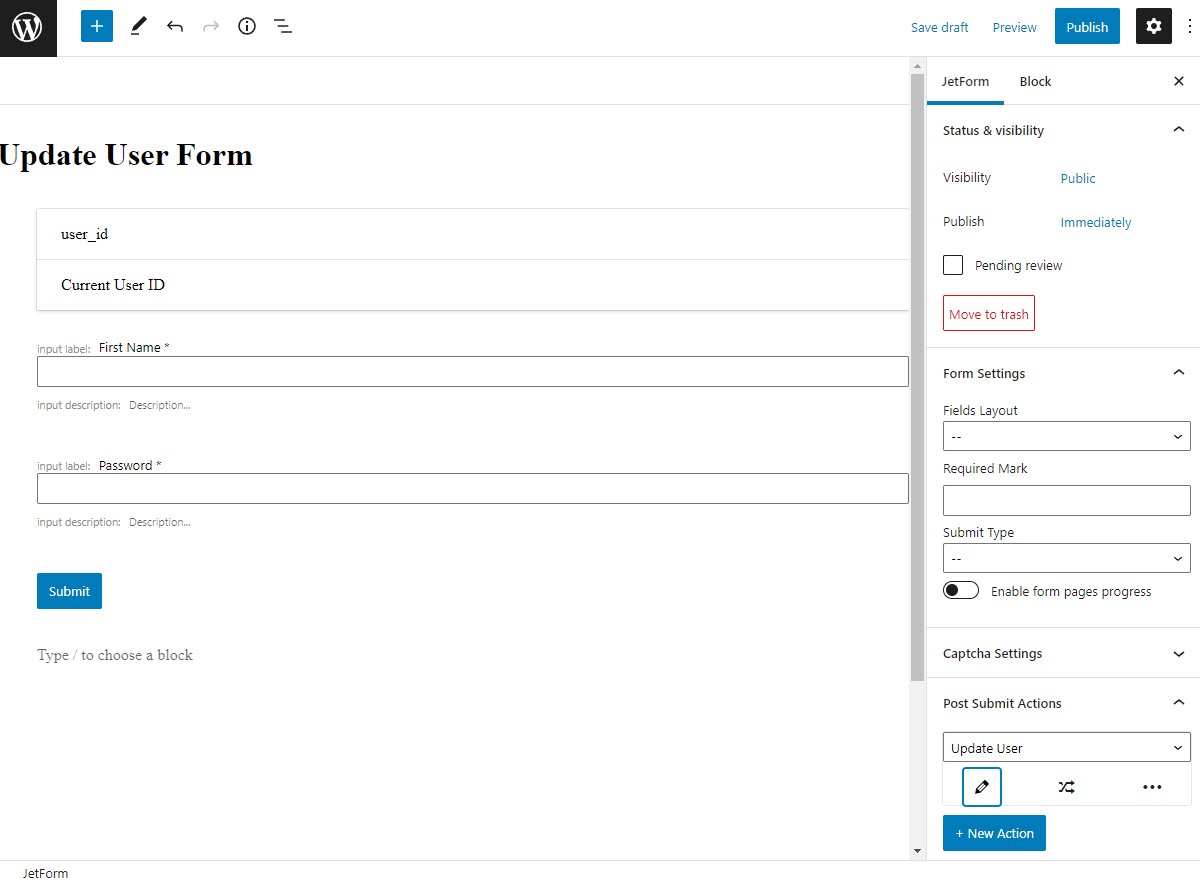Check the Pending review checkbox
Viewport: 1200px width, 882px height.
953,265
